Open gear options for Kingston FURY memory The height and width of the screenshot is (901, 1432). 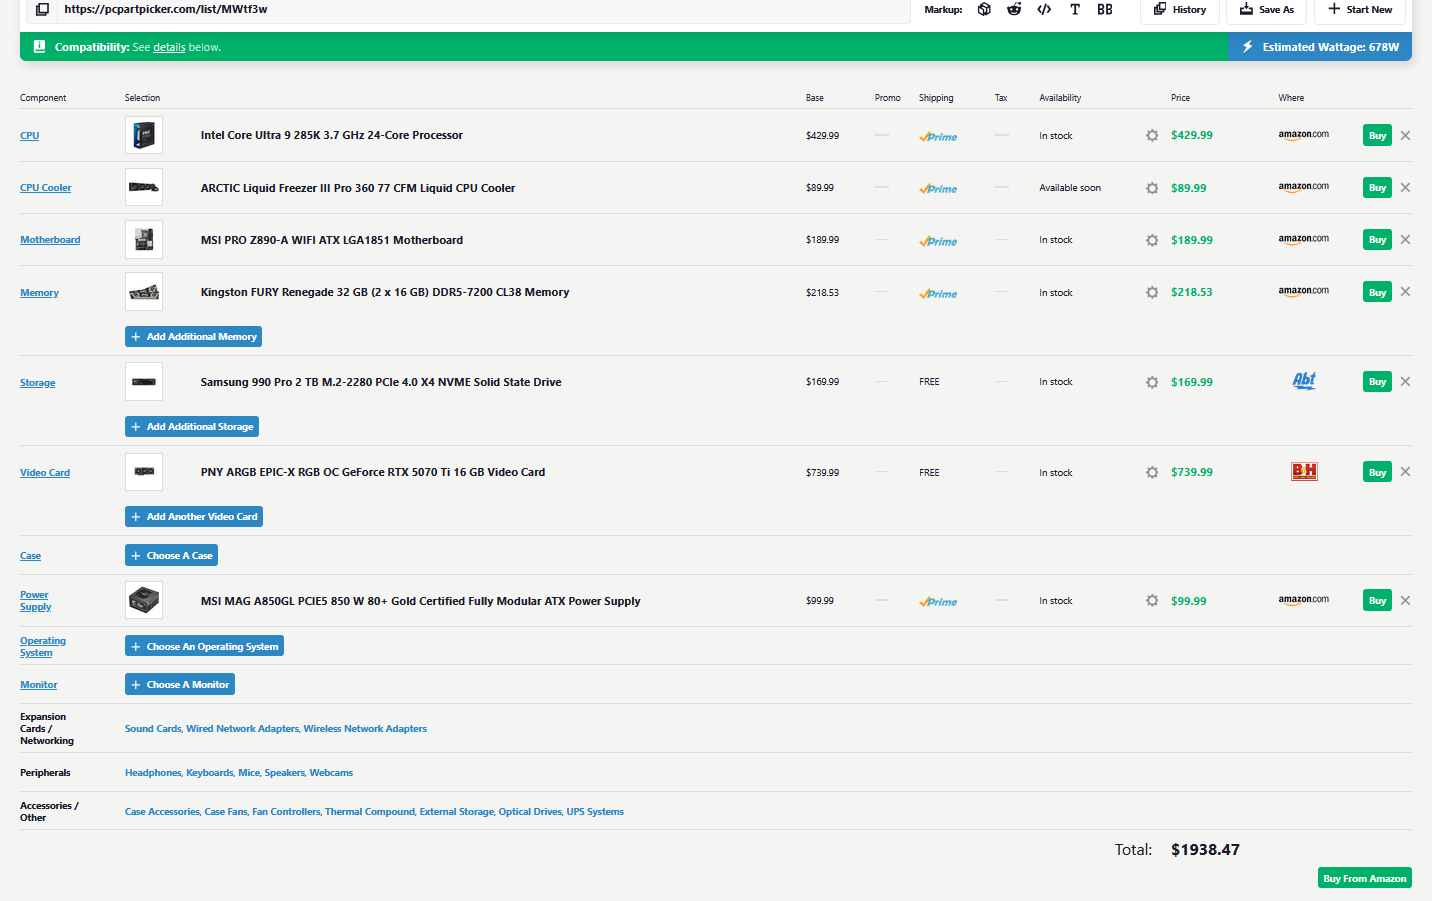pos(1152,292)
